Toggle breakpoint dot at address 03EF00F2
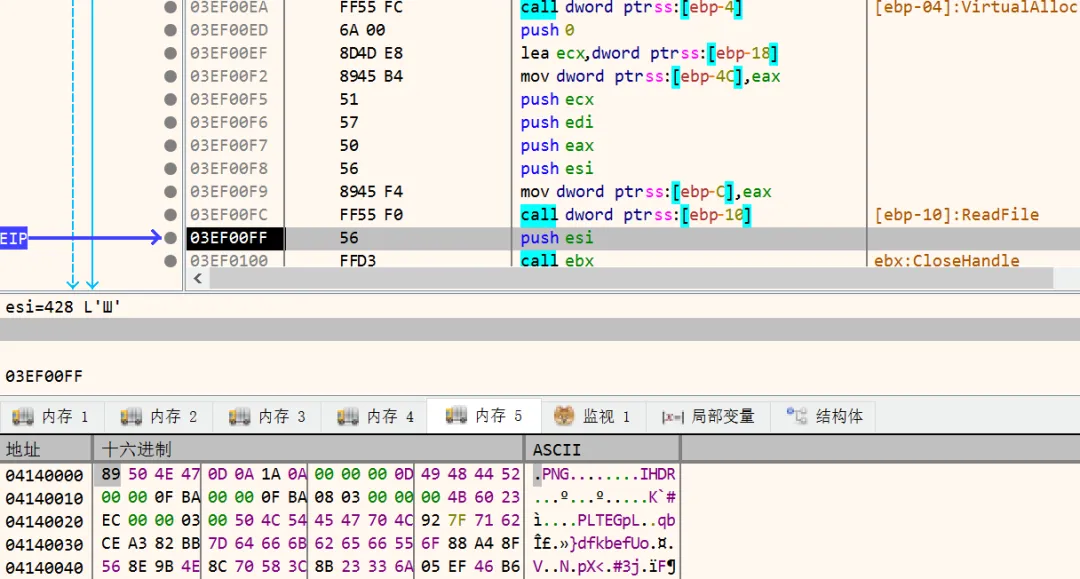This screenshot has width=1080, height=579. [x=170, y=76]
